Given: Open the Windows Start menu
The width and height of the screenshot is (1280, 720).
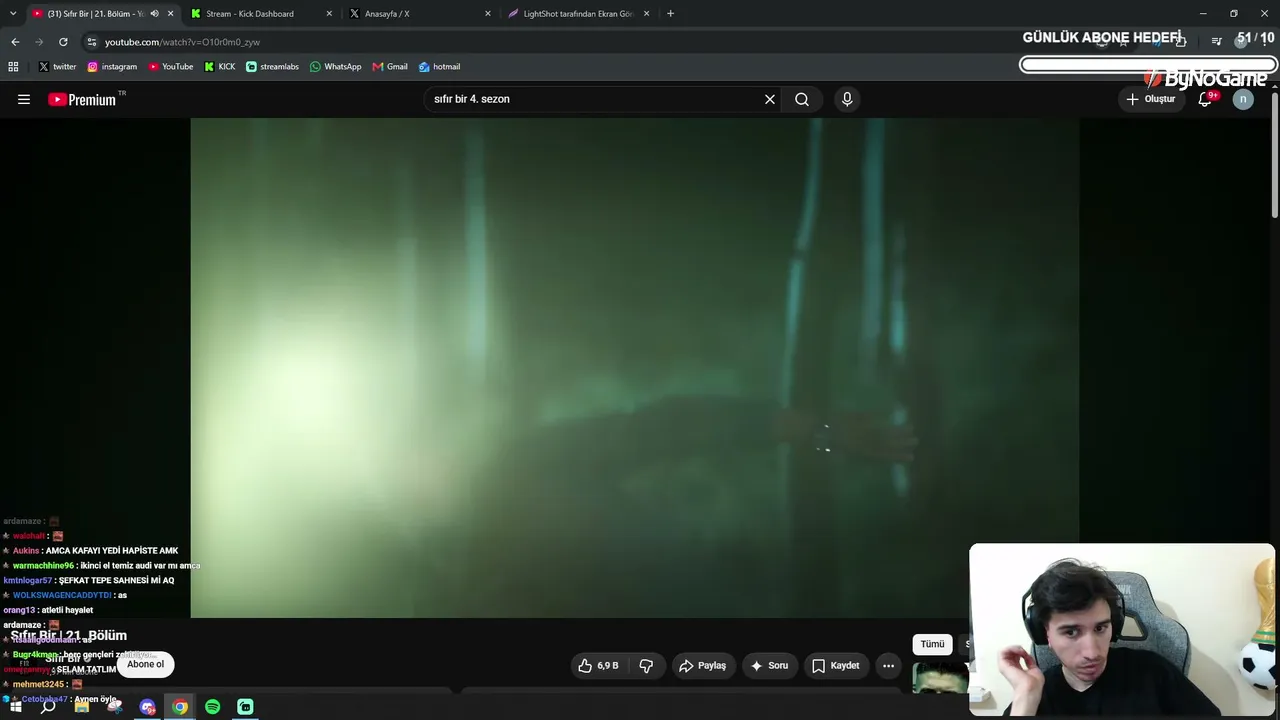Looking at the screenshot, I should 16,707.
